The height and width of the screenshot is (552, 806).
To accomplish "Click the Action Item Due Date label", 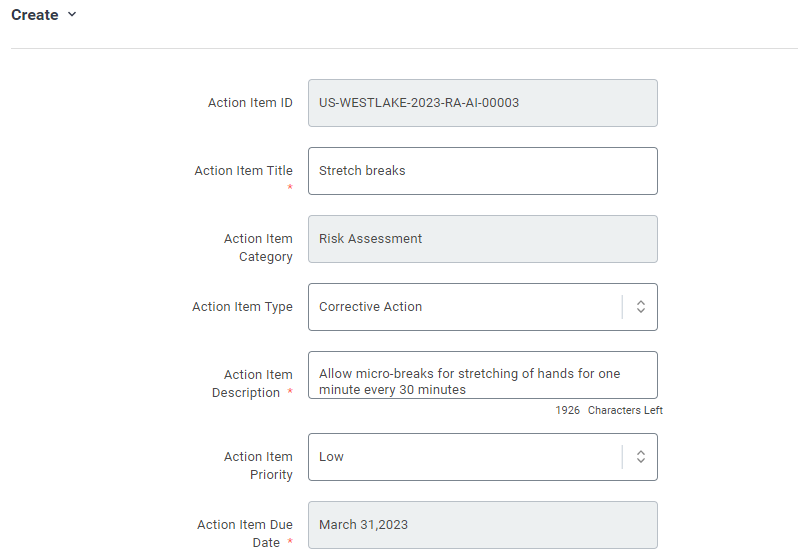I will pos(245,533).
